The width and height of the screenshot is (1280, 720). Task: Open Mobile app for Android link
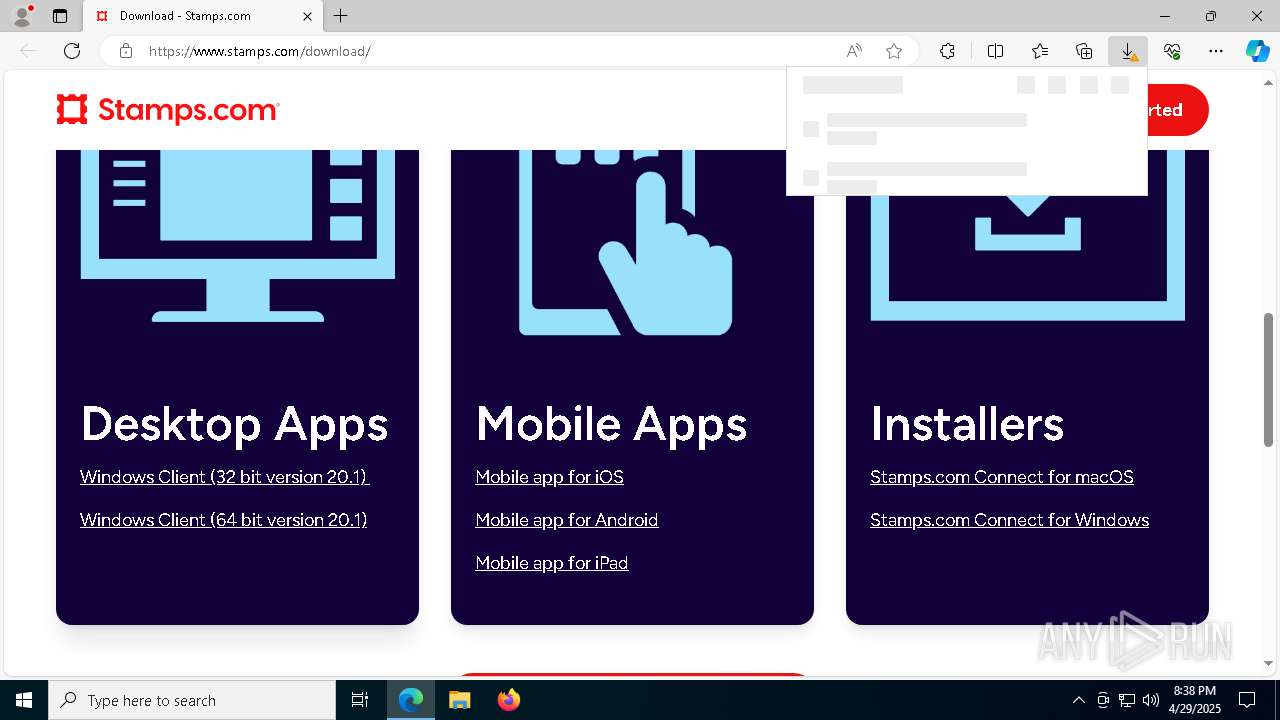click(x=567, y=520)
